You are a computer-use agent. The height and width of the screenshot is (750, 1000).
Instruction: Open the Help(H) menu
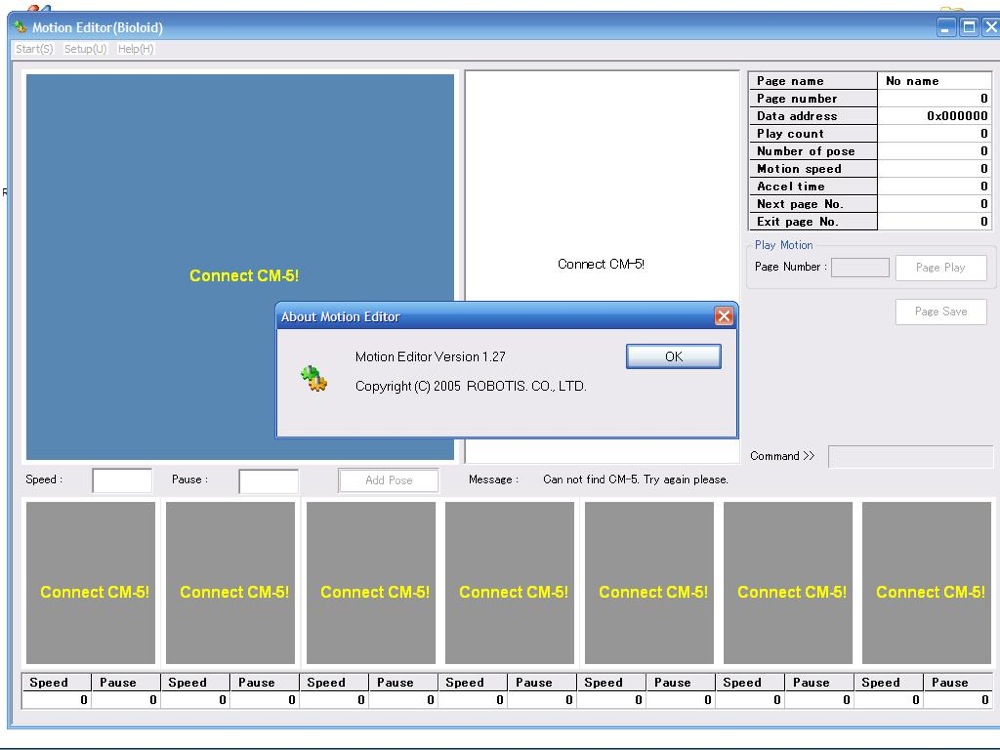point(135,49)
